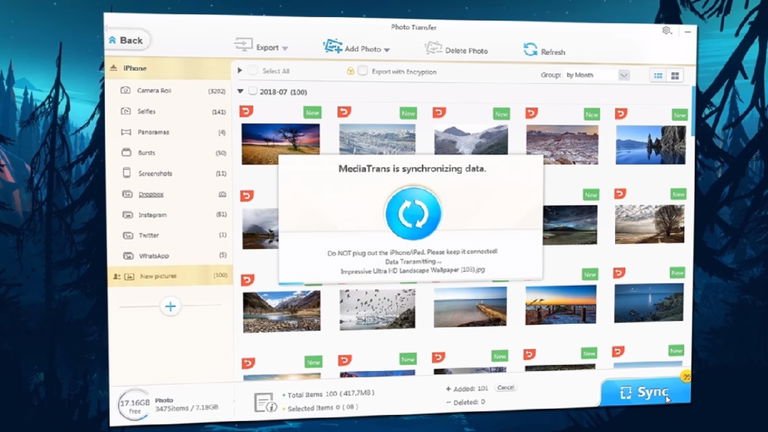The image size is (768, 432).
Task: Click undo icon on tree sunset photo
Action: [246, 111]
